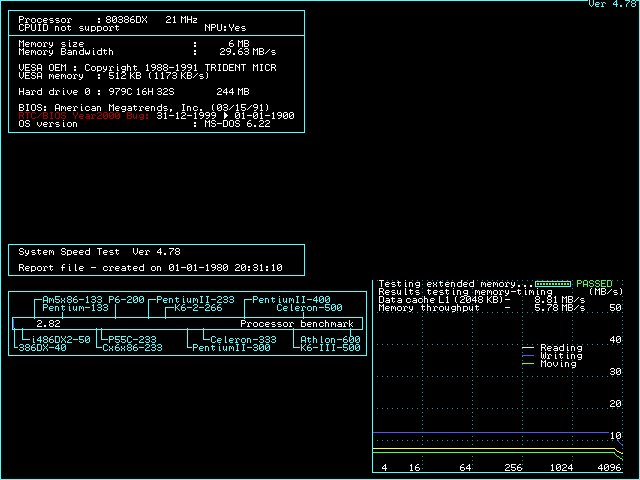Image resolution: width=640 pixels, height=480 pixels.
Task: Click the extended memory test progress bar
Action: point(553,284)
